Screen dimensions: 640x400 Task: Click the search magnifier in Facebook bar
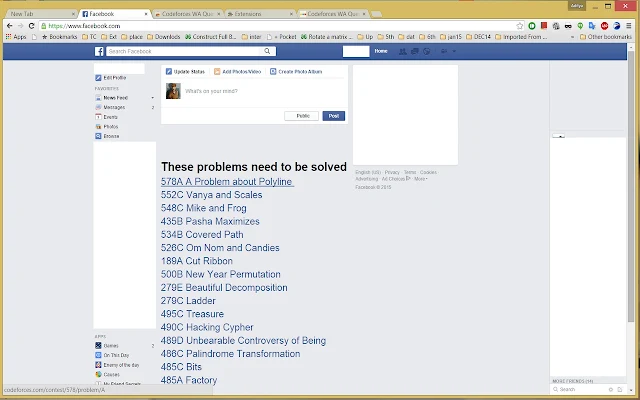[267, 51]
